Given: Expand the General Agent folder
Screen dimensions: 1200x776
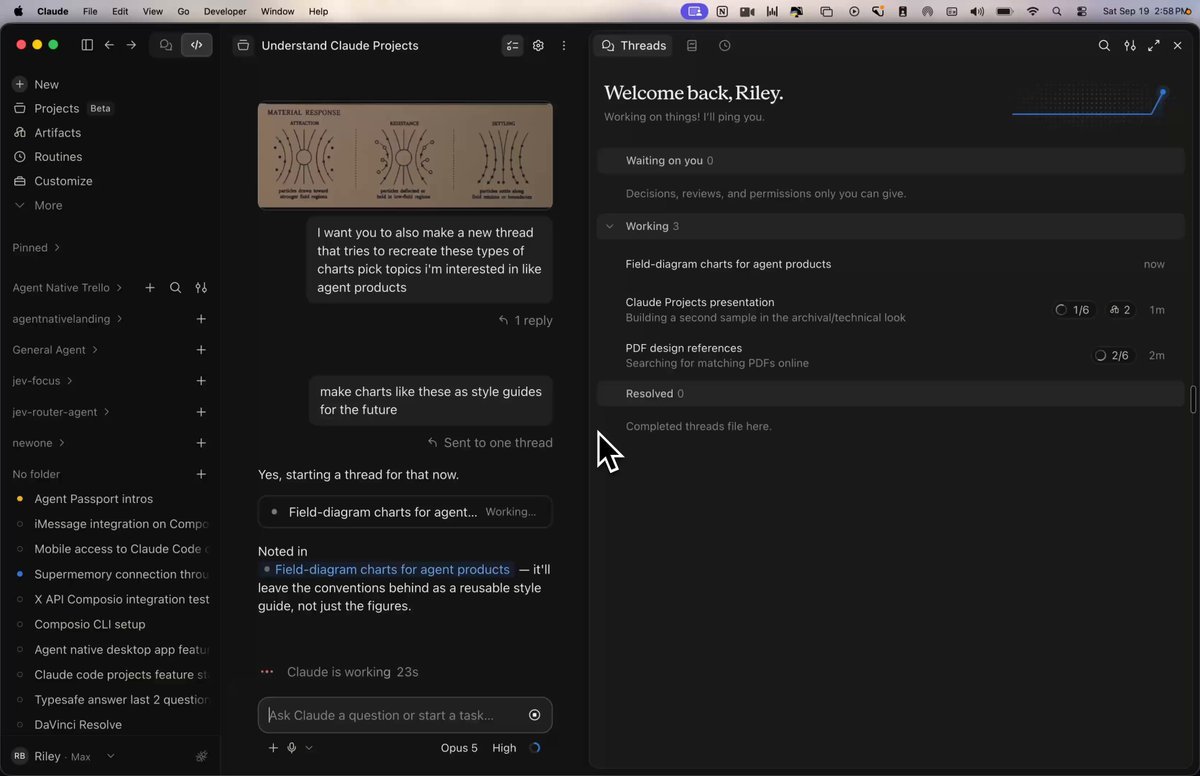Looking at the screenshot, I should click(x=55, y=350).
